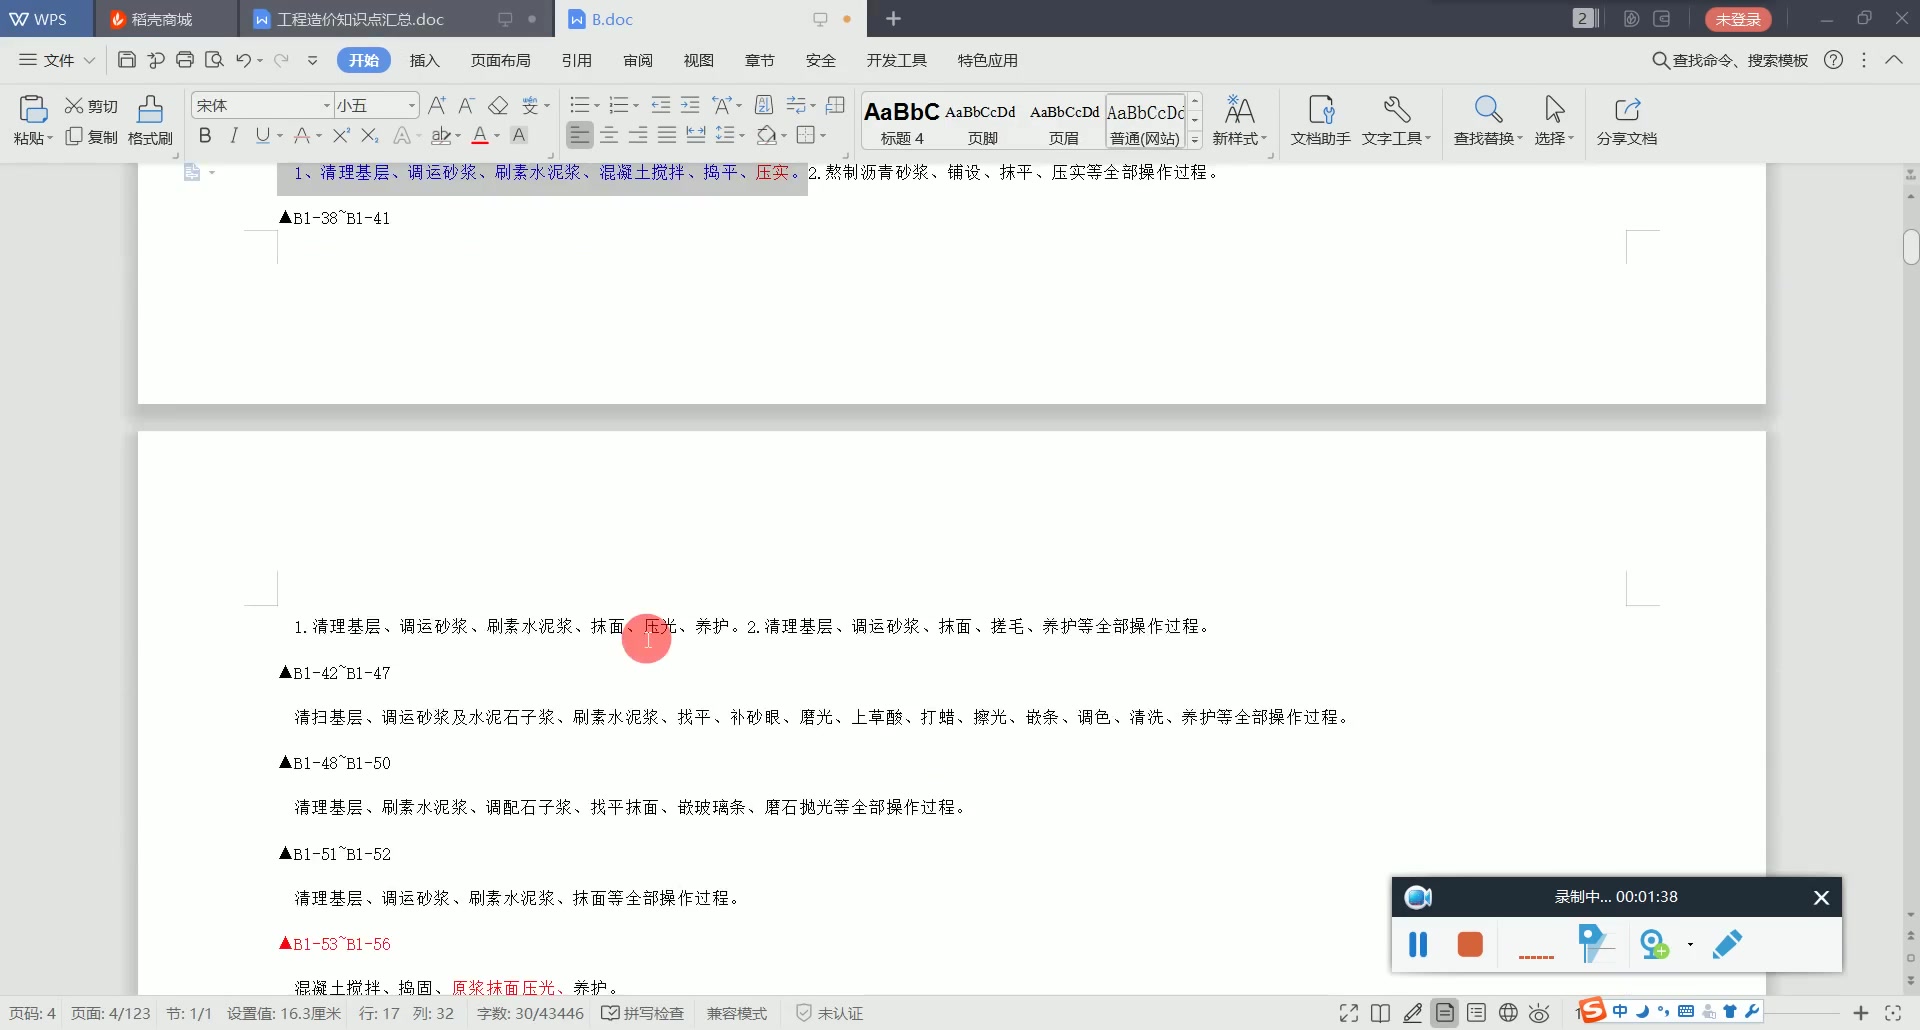Click the Clear Formatting eraser icon
Screen dimensions: 1920x1030
tap(498, 105)
